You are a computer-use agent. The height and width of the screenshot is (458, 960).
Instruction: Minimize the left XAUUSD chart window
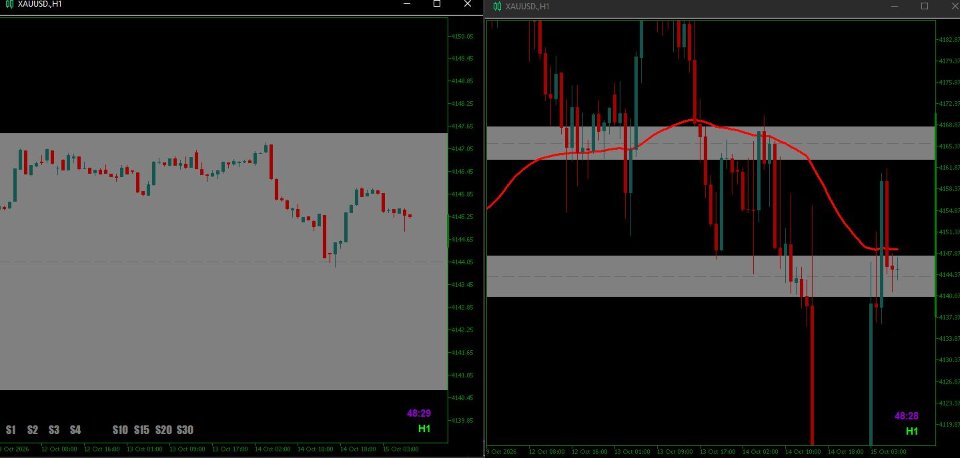[x=407, y=4]
